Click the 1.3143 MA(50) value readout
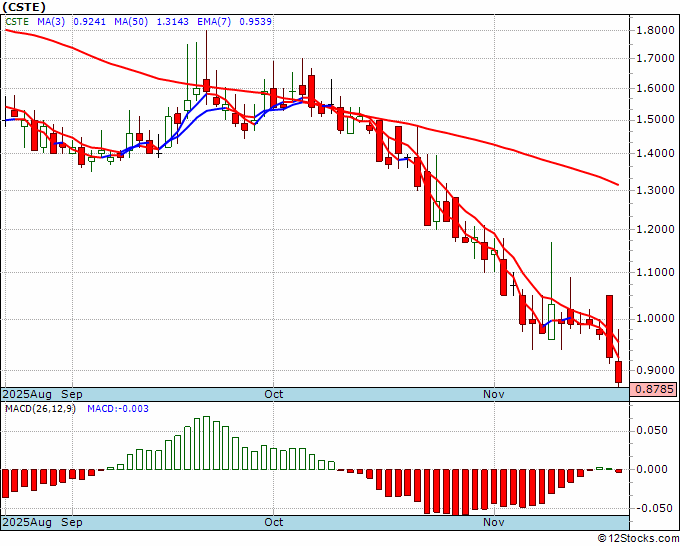 172,21
